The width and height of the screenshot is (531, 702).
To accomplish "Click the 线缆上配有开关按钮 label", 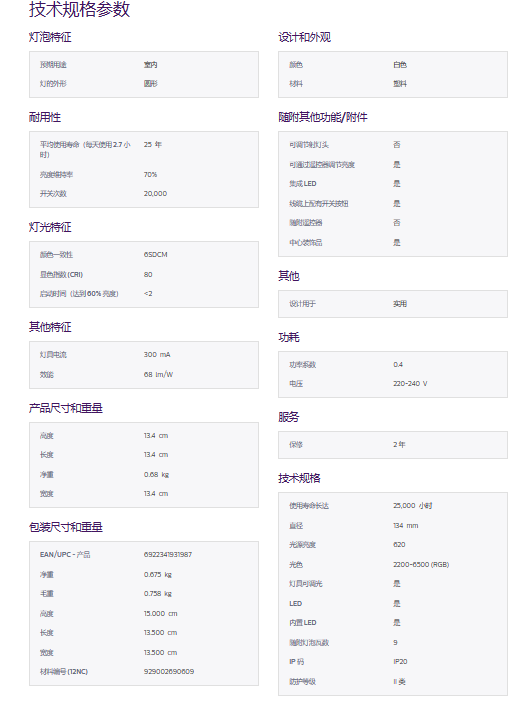I will [x=319, y=203].
